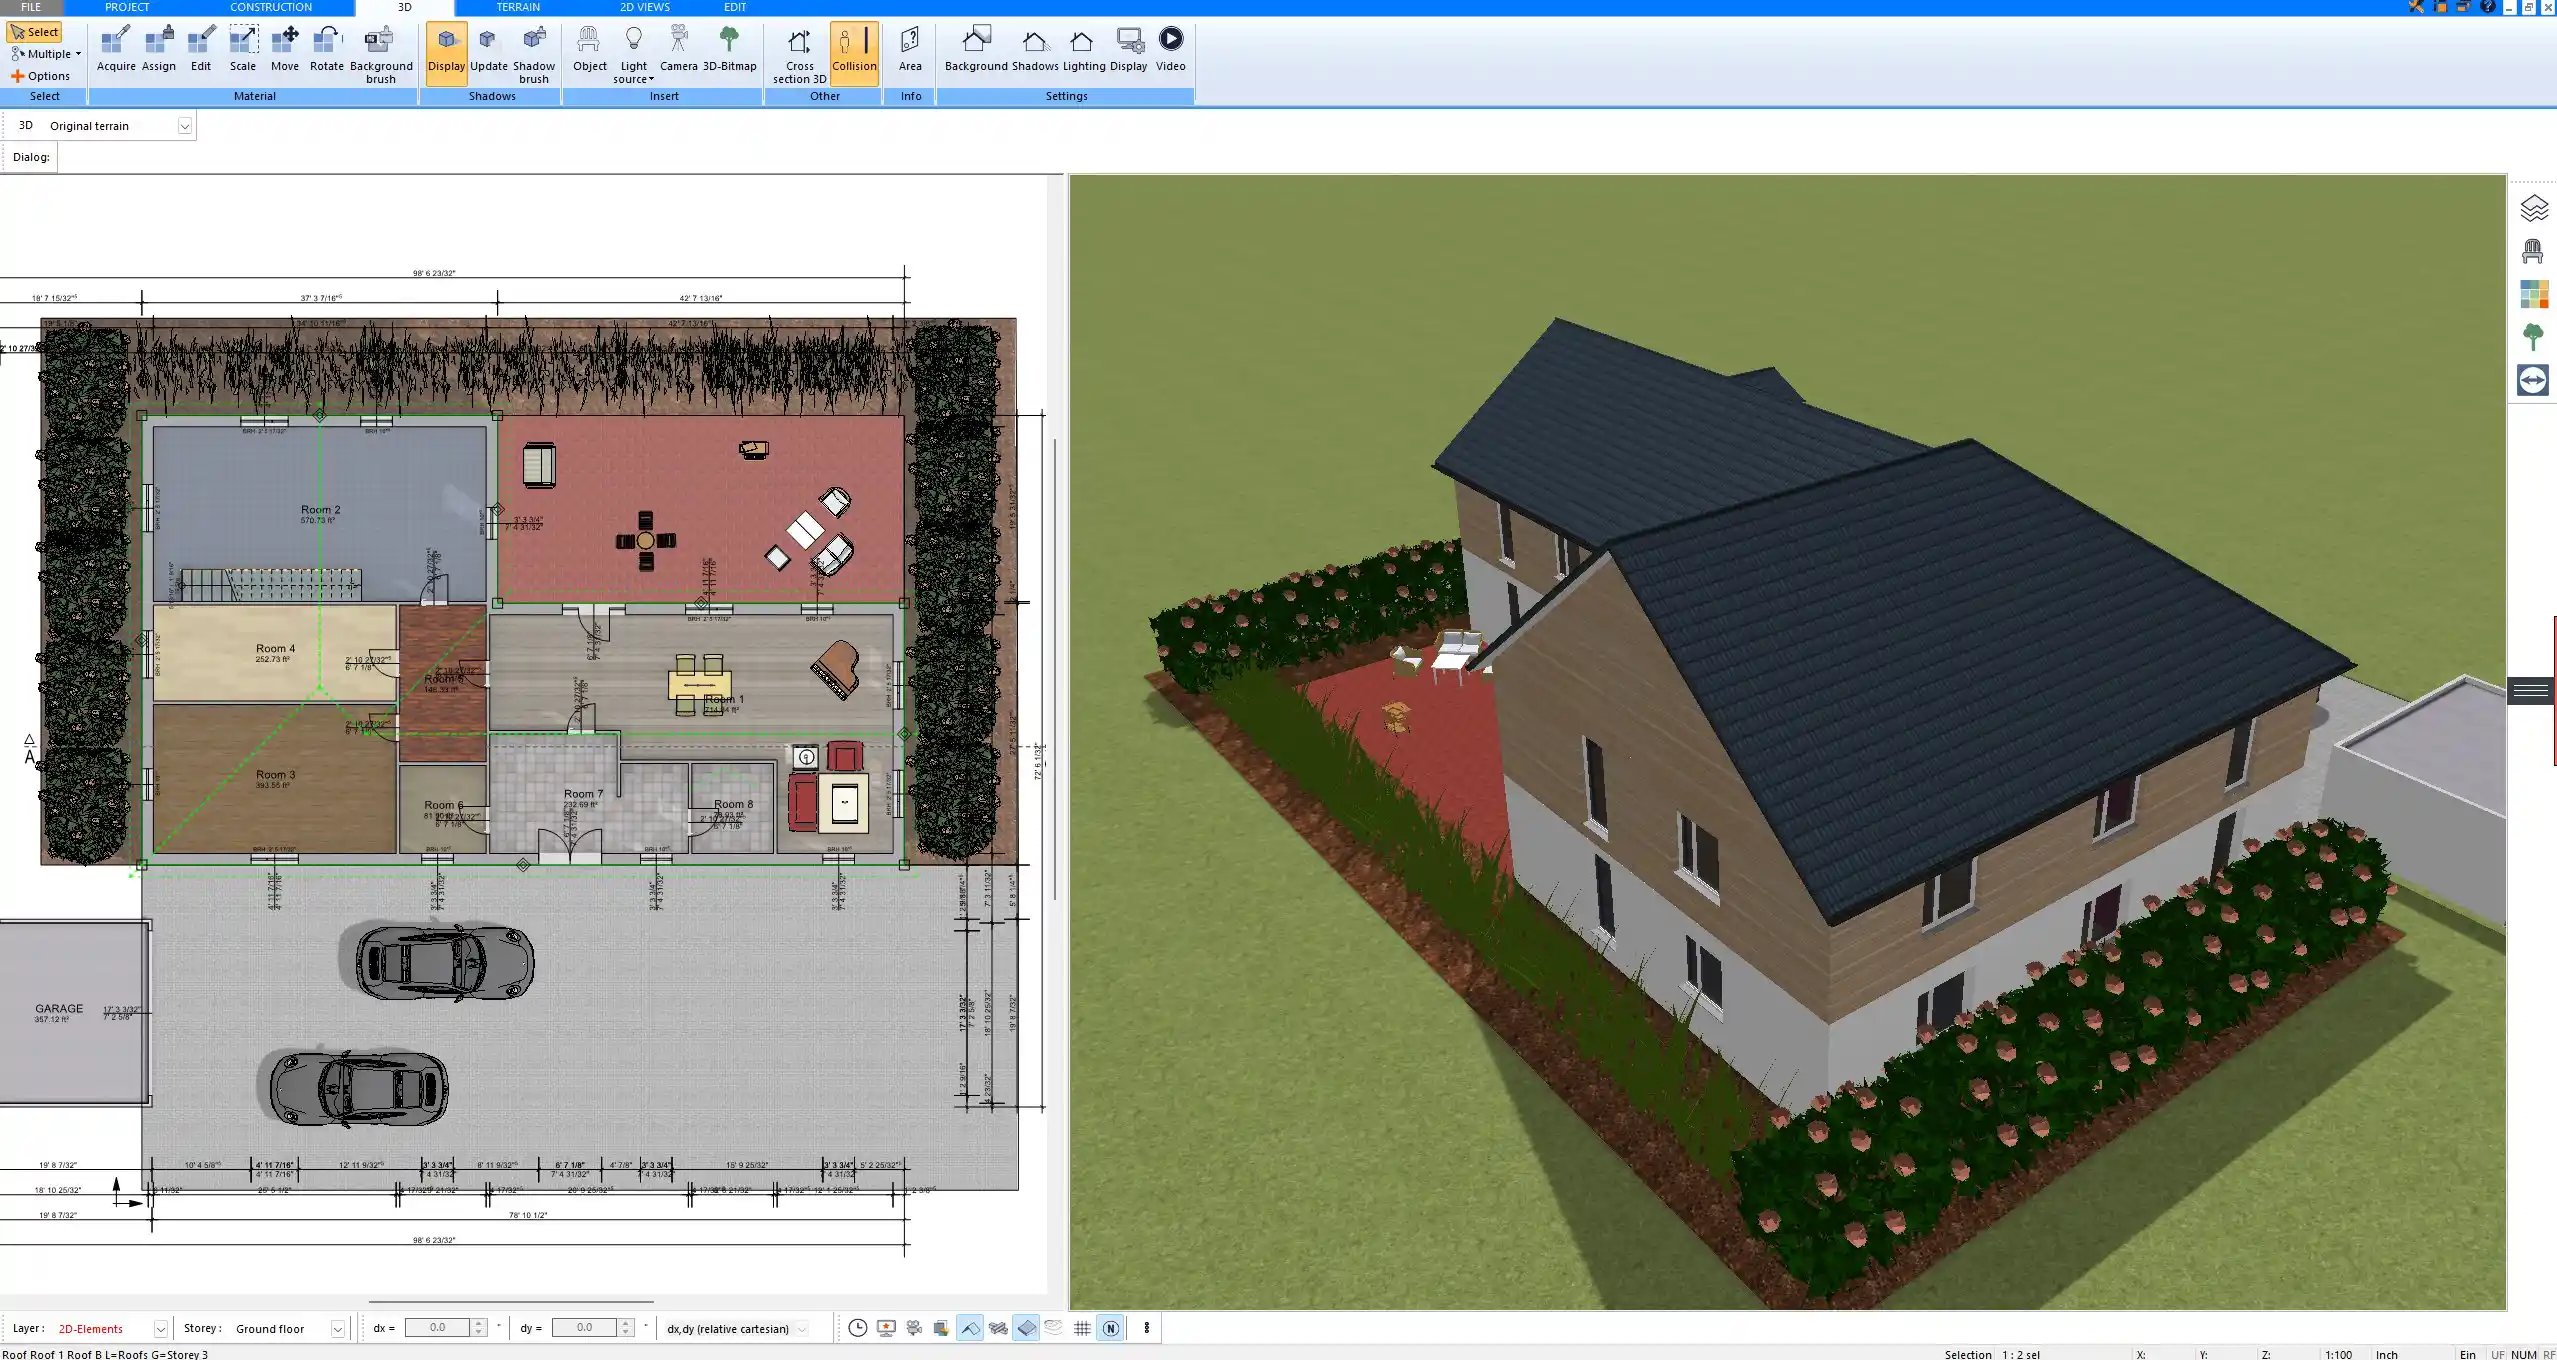2557x1360 pixels.
Task: Click the TeamViewer arrows icon in sidebar
Action: (2533, 380)
